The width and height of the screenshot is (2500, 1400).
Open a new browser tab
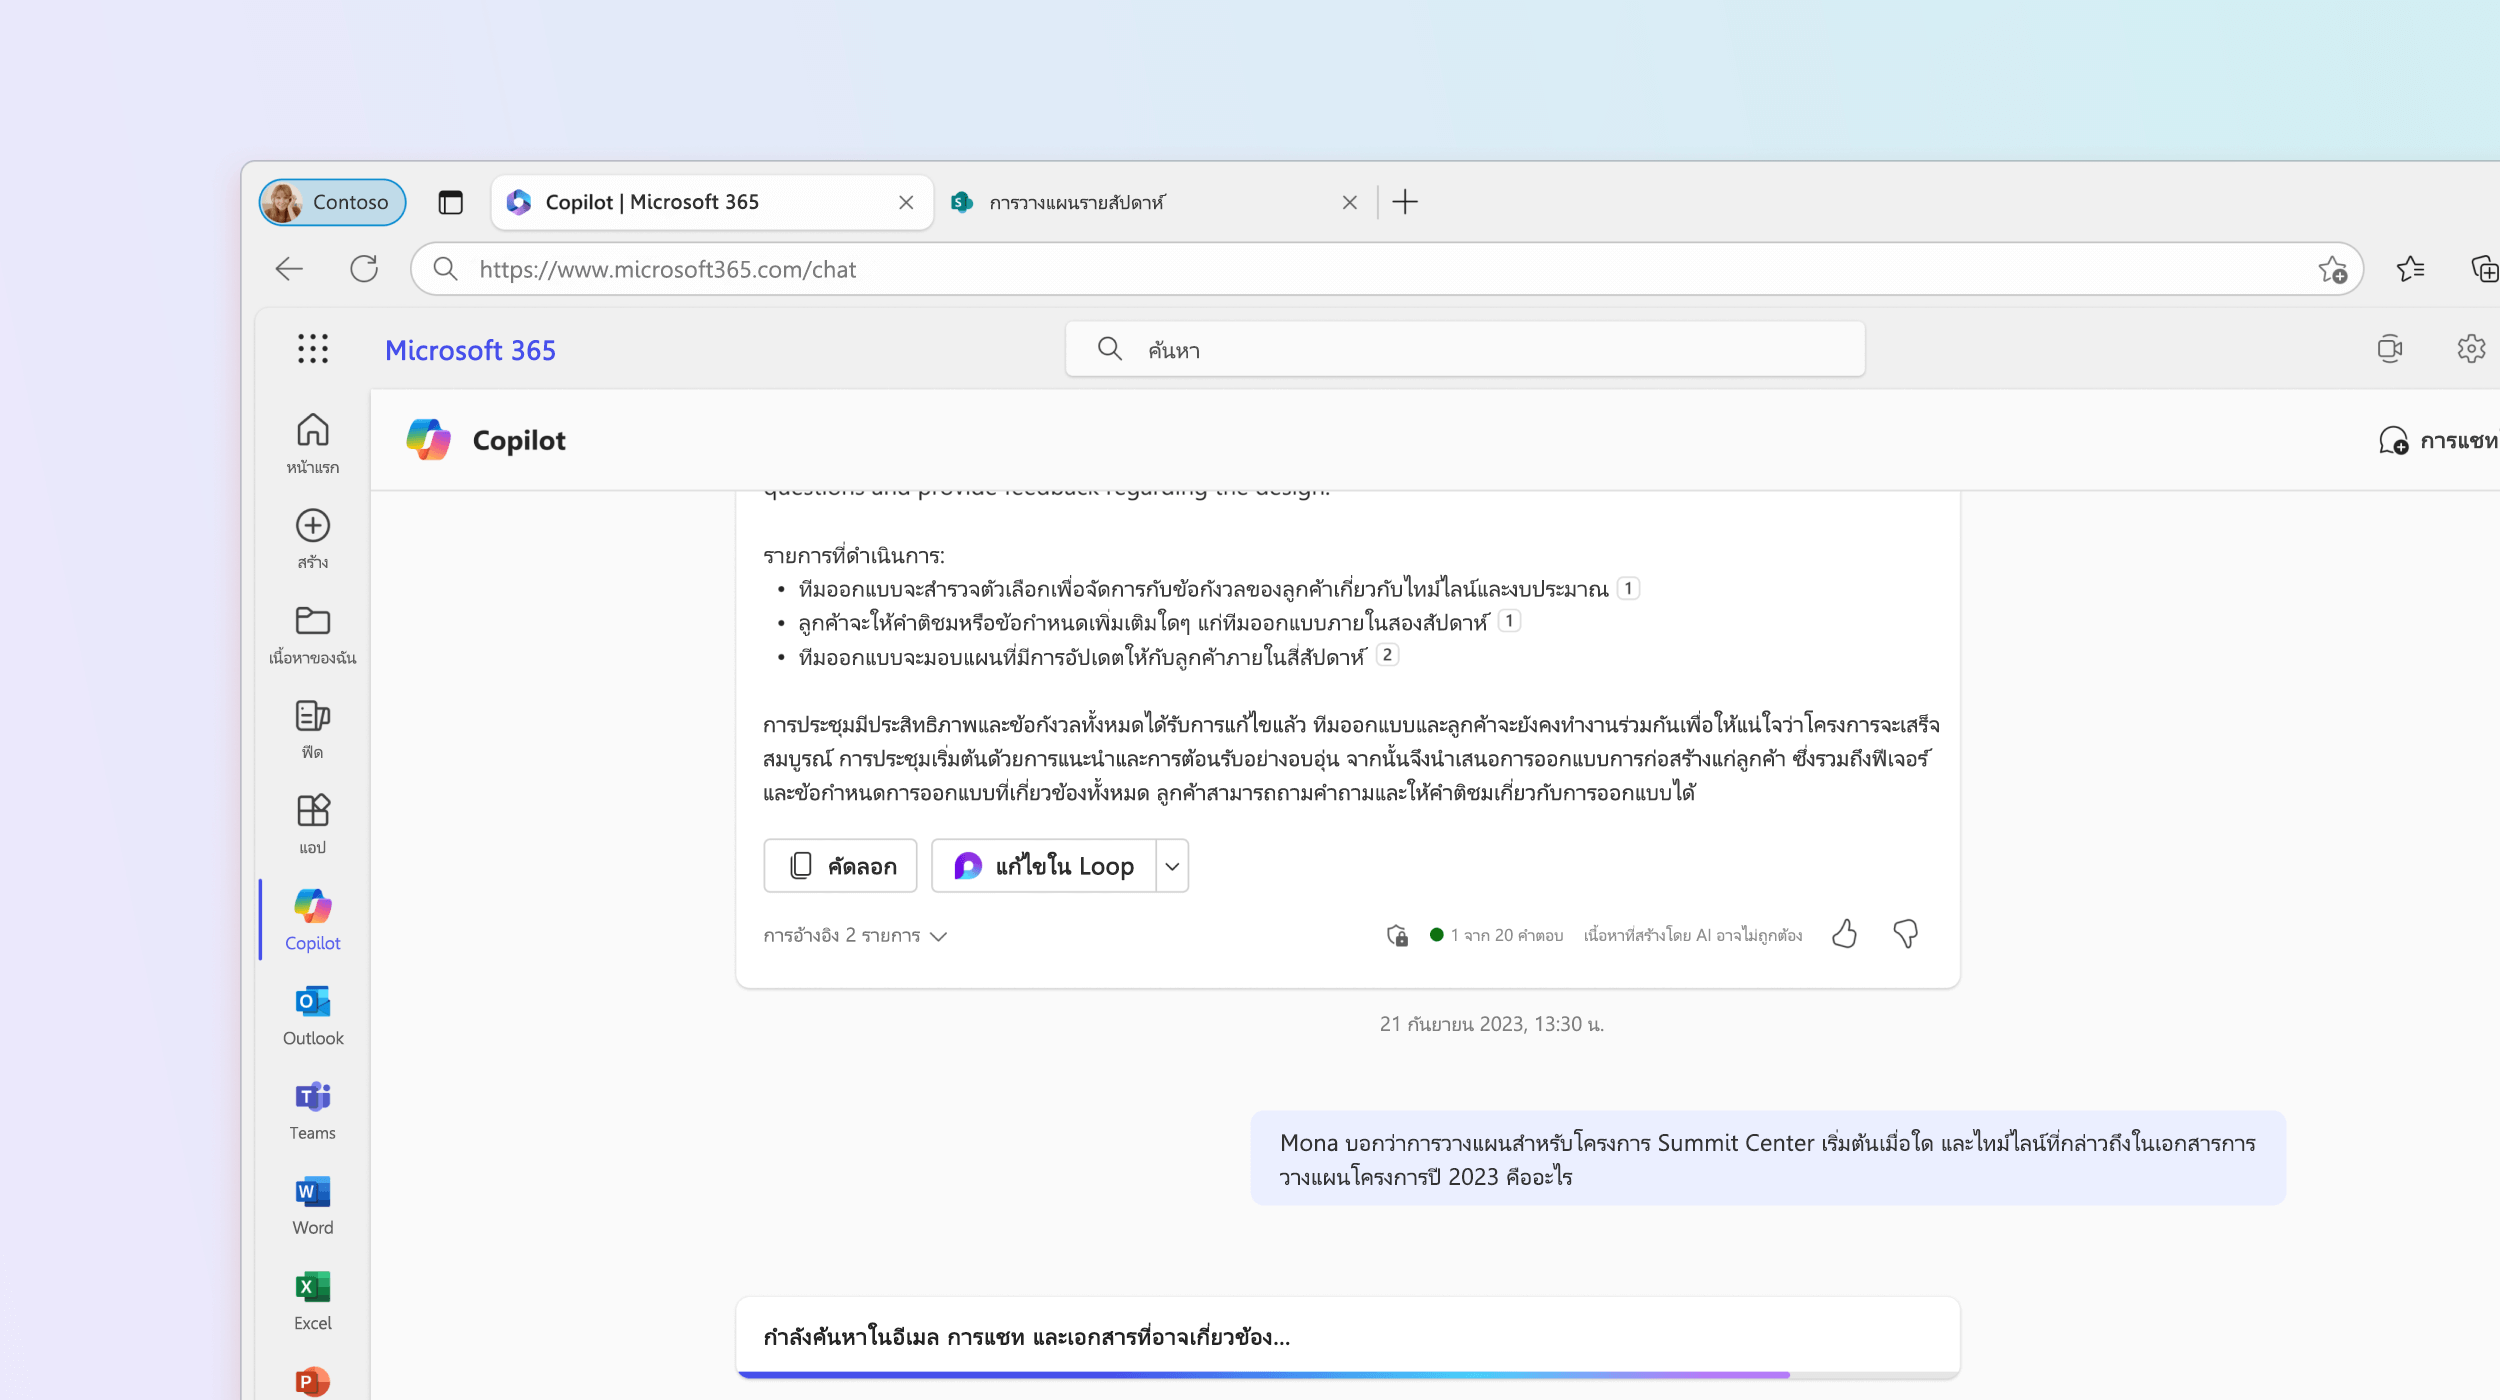1404,202
